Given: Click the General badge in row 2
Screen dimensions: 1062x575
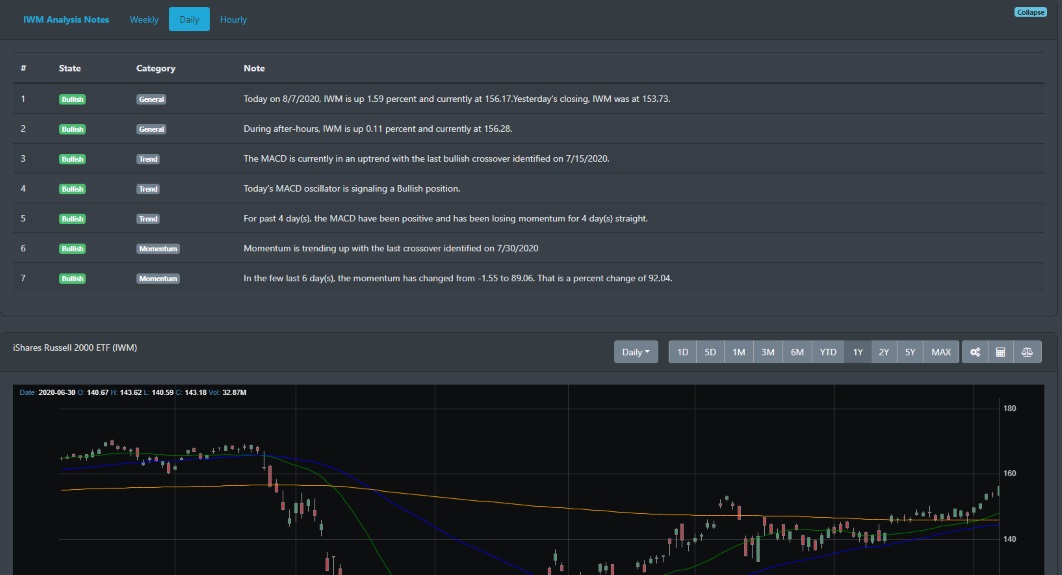Looking at the screenshot, I should pyautogui.click(x=151, y=129).
